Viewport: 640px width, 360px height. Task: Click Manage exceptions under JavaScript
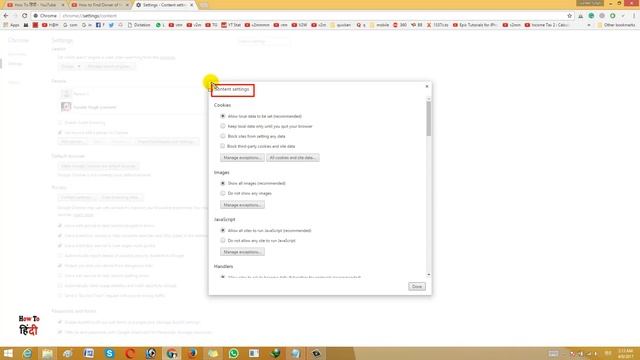(x=242, y=252)
